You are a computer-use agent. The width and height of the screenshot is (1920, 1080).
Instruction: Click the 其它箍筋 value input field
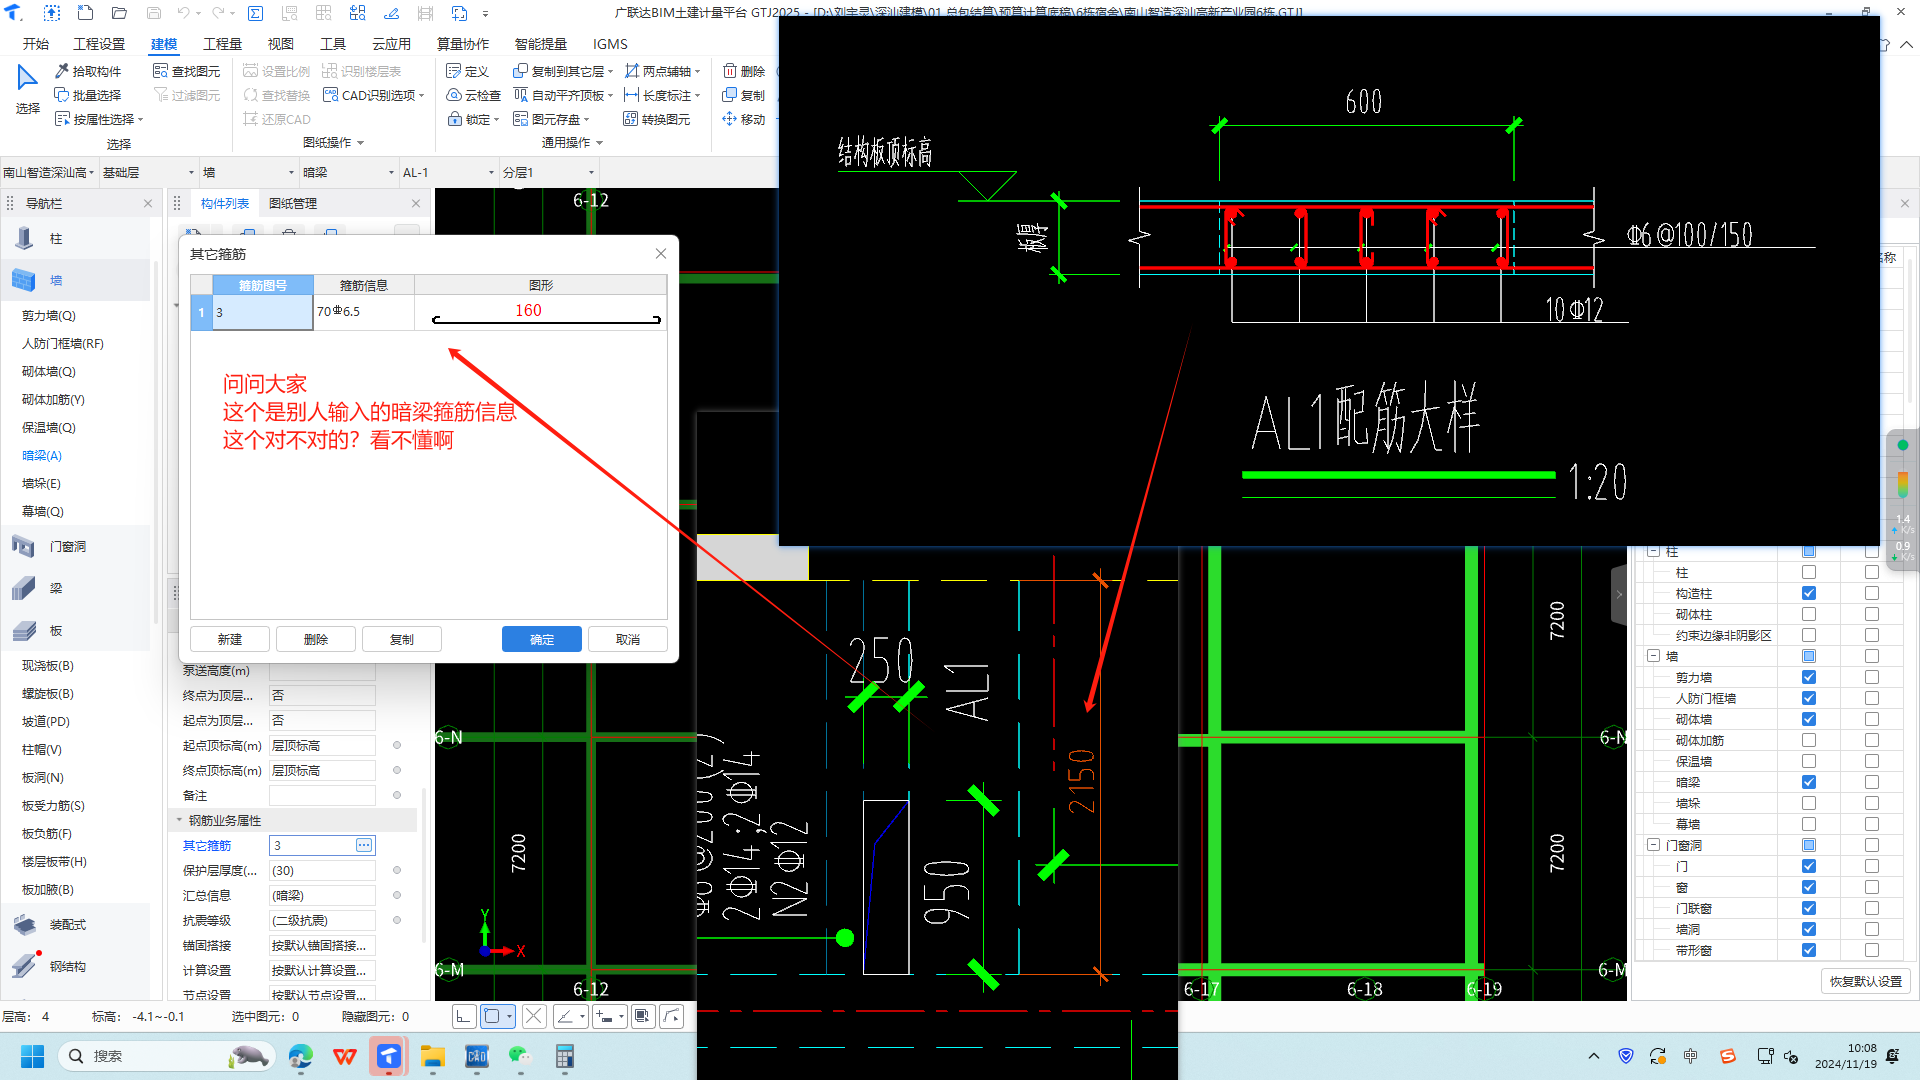pos(312,845)
